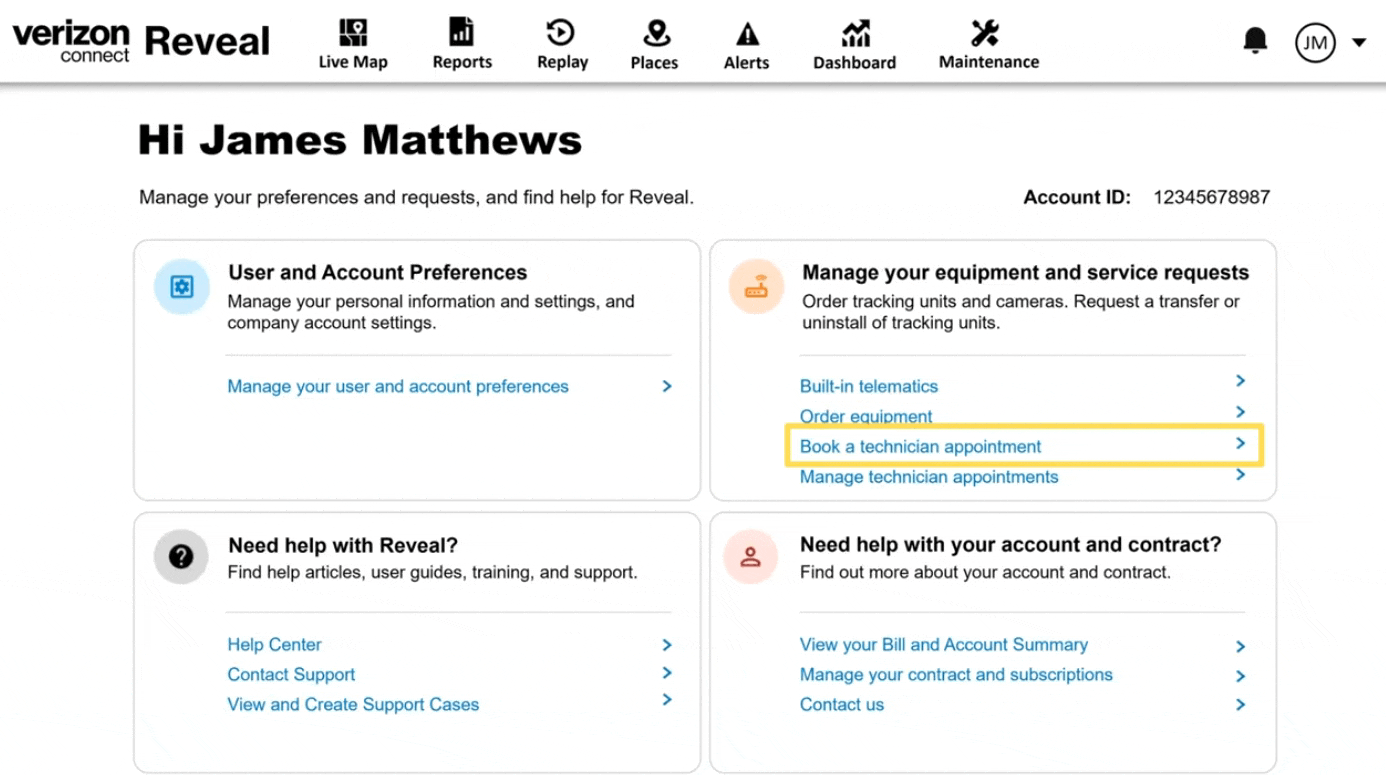Click the Maintenance menu label
Image resolution: width=1386 pixels, height=775 pixels.
click(x=989, y=62)
